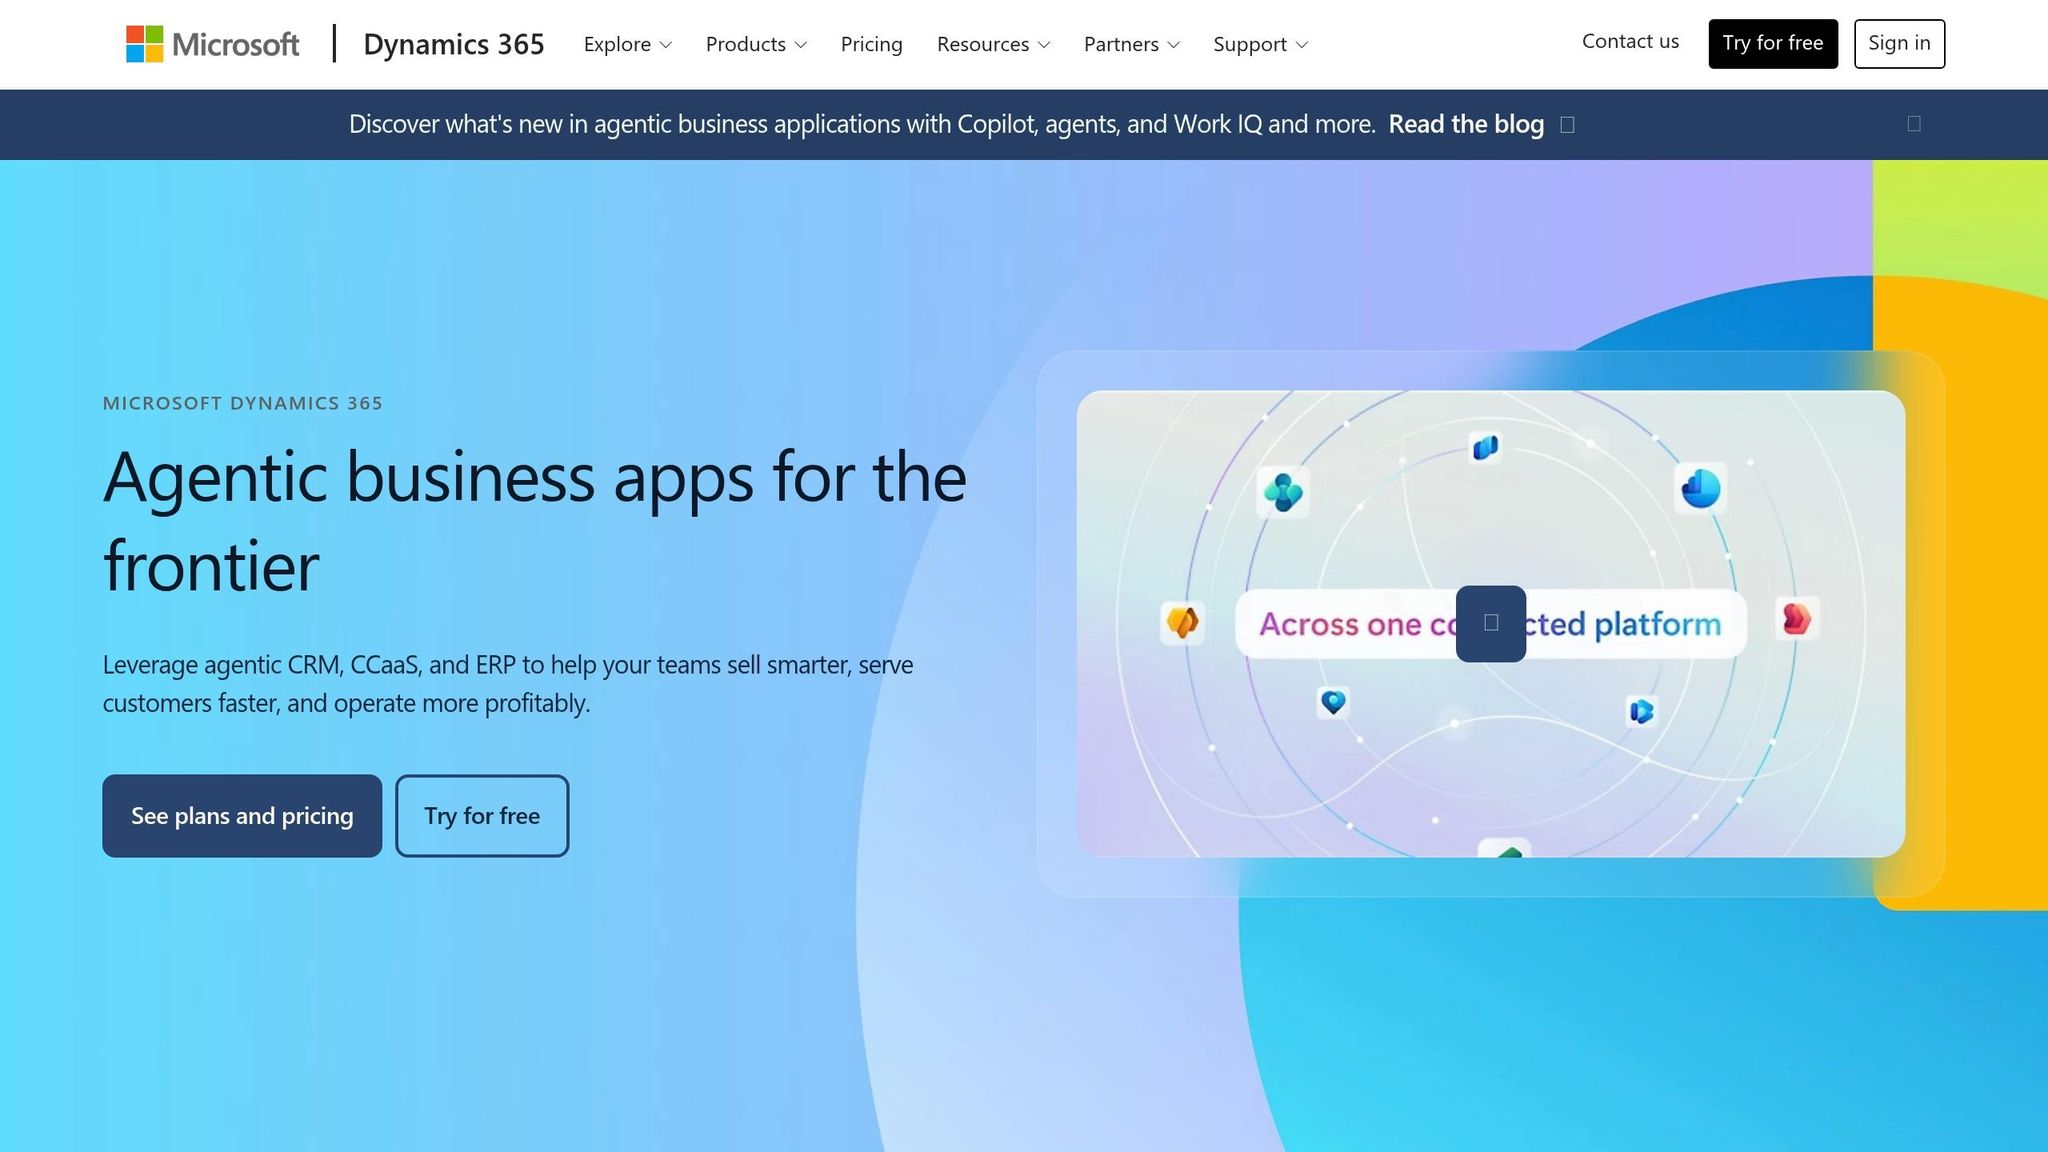Expand the Support menu
The height and width of the screenshot is (1152, 2048).
pos(1261,44)
